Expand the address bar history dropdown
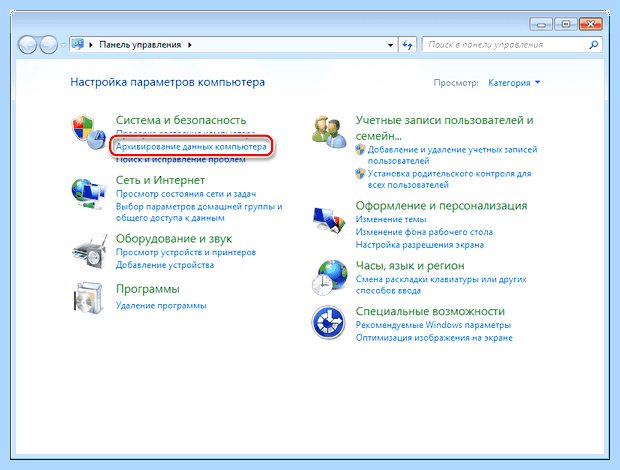 [x=390, y=45]
